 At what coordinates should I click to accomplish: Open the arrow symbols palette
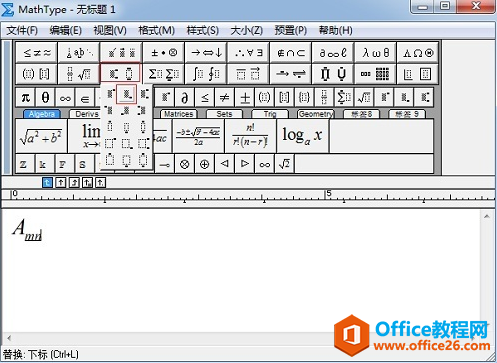[206, 52]
